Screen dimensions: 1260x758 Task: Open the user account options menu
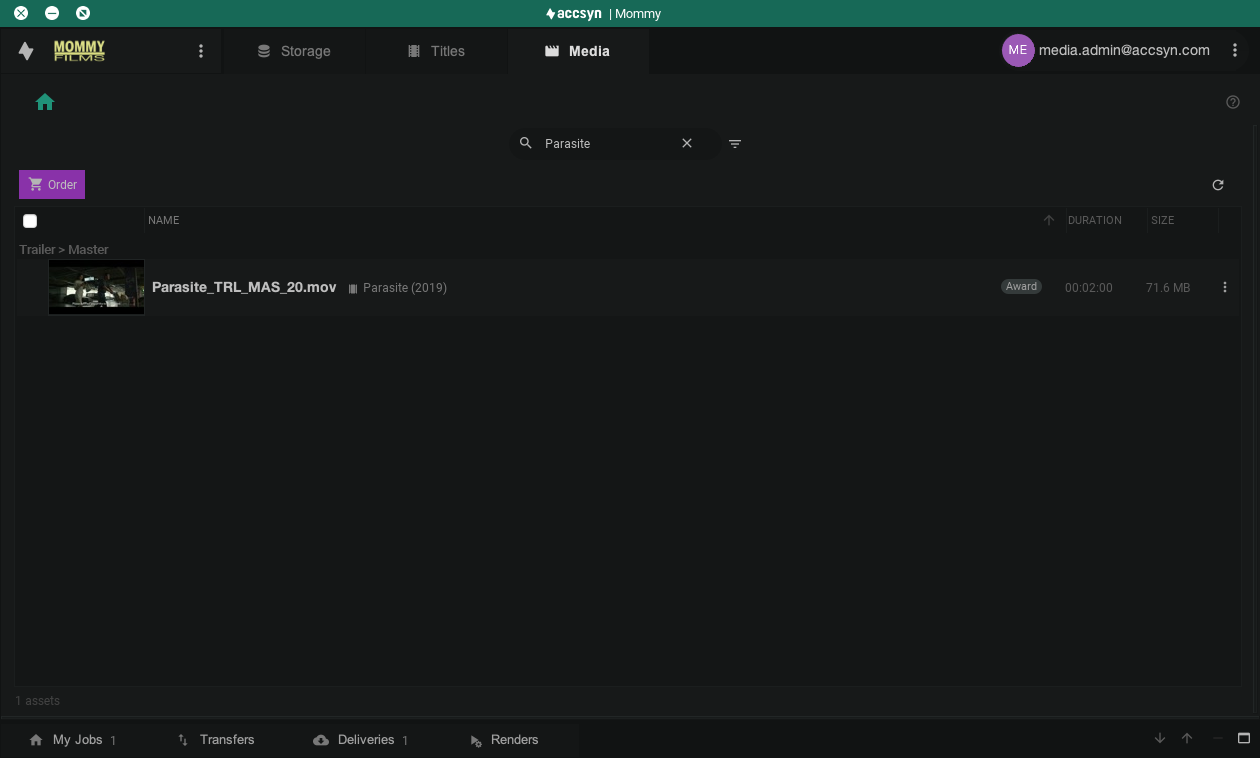(x=1236, y=50)
